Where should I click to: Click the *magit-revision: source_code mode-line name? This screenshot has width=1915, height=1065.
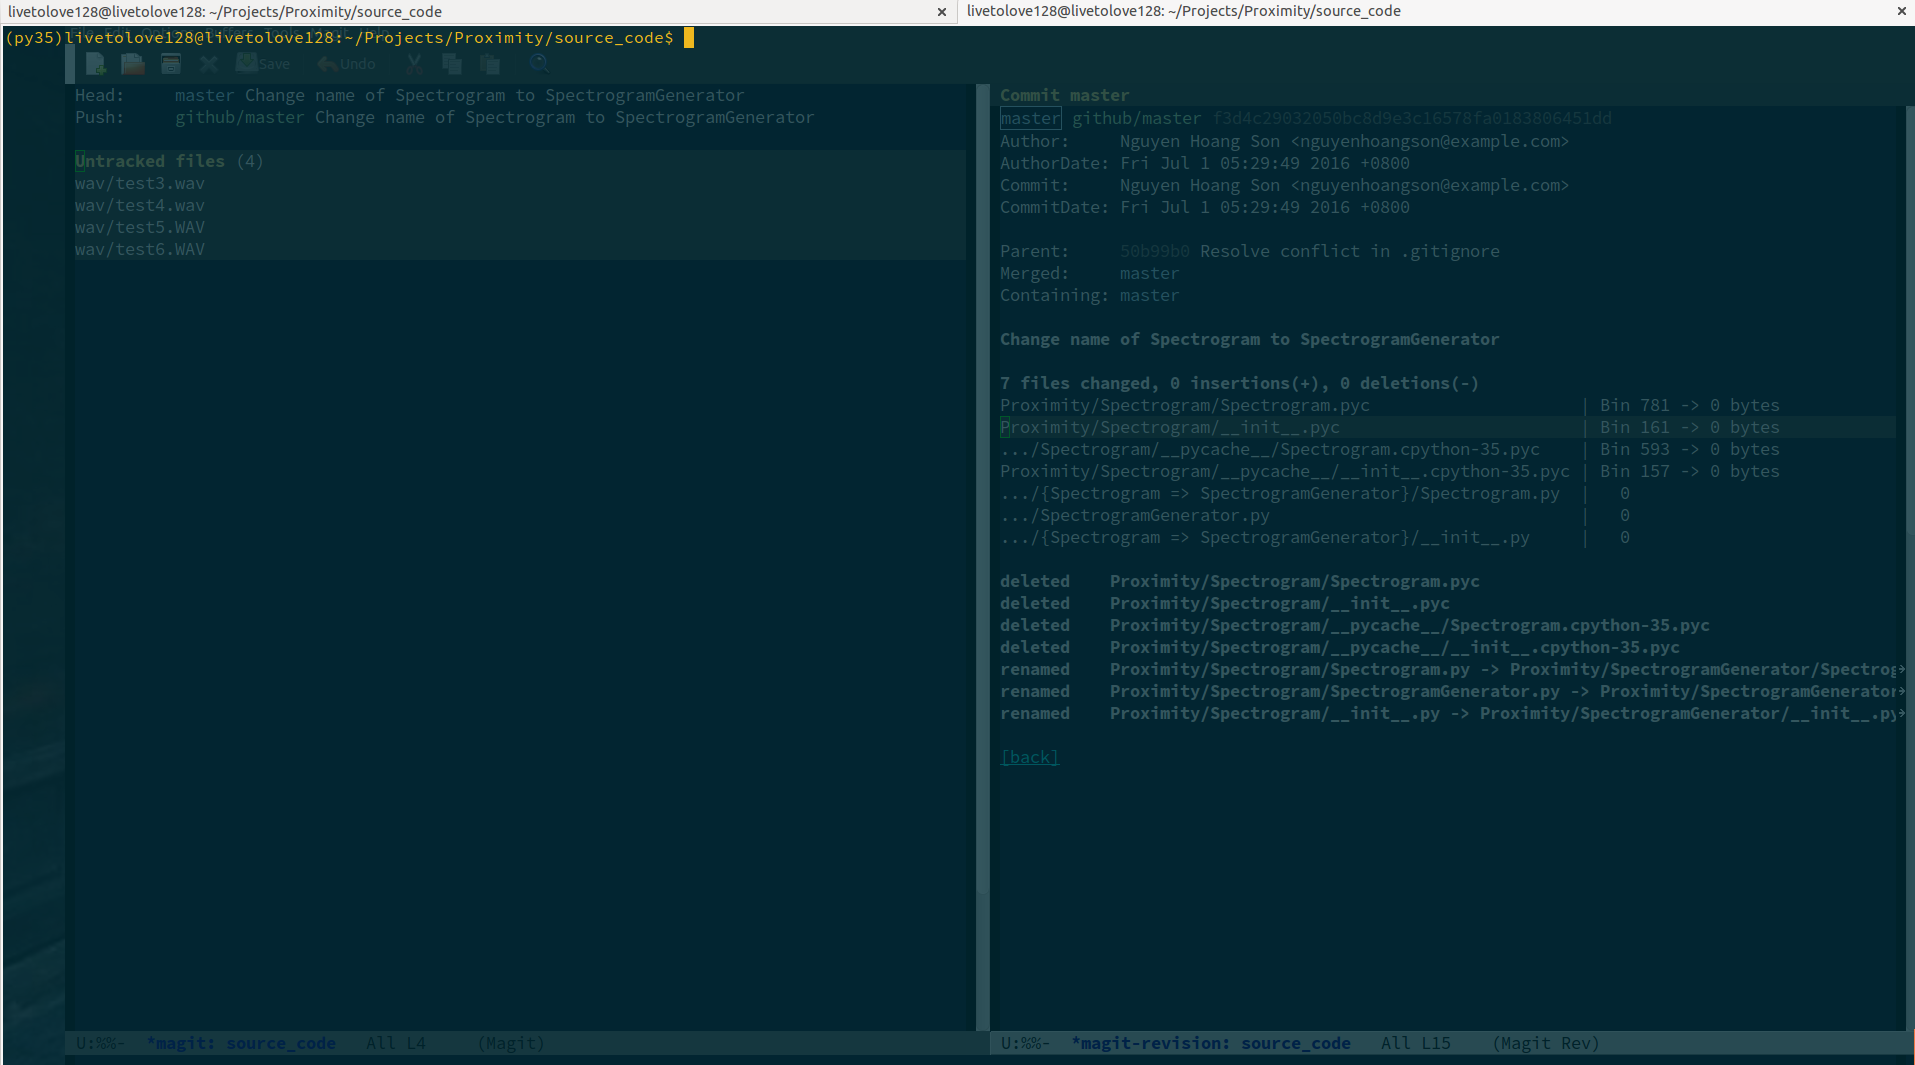tap(1211, 1043)
